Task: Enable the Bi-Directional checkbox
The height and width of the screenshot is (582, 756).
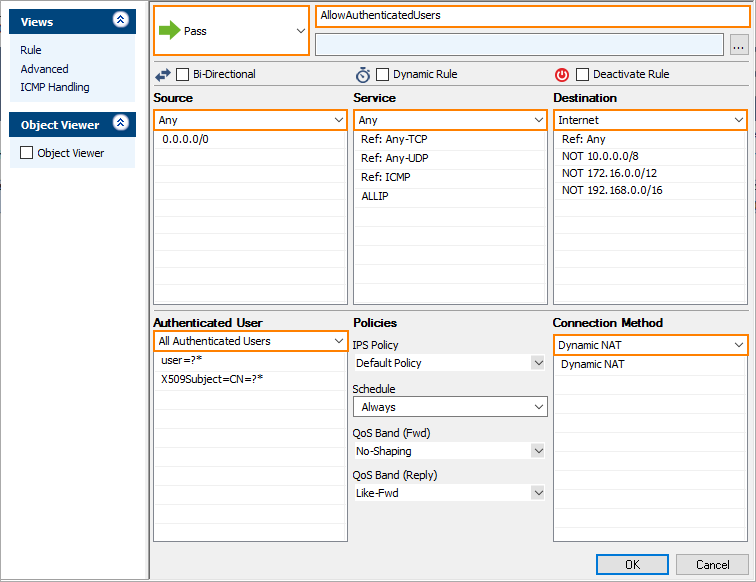Action: [x=182, y=74]
